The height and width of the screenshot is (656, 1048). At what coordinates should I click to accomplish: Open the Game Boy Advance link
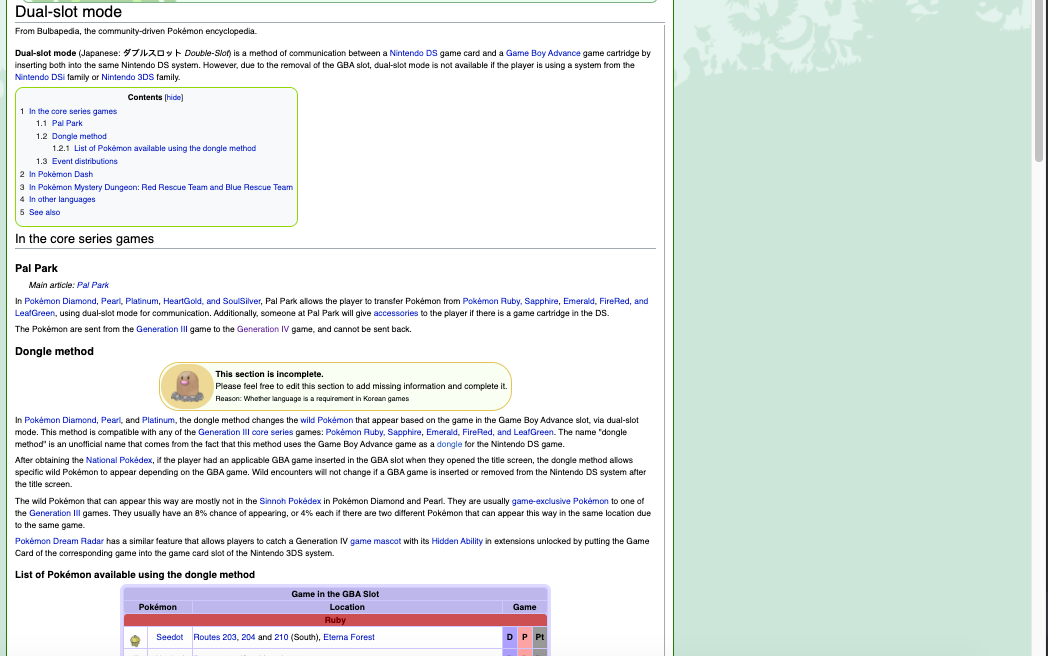tap(543, 53)
